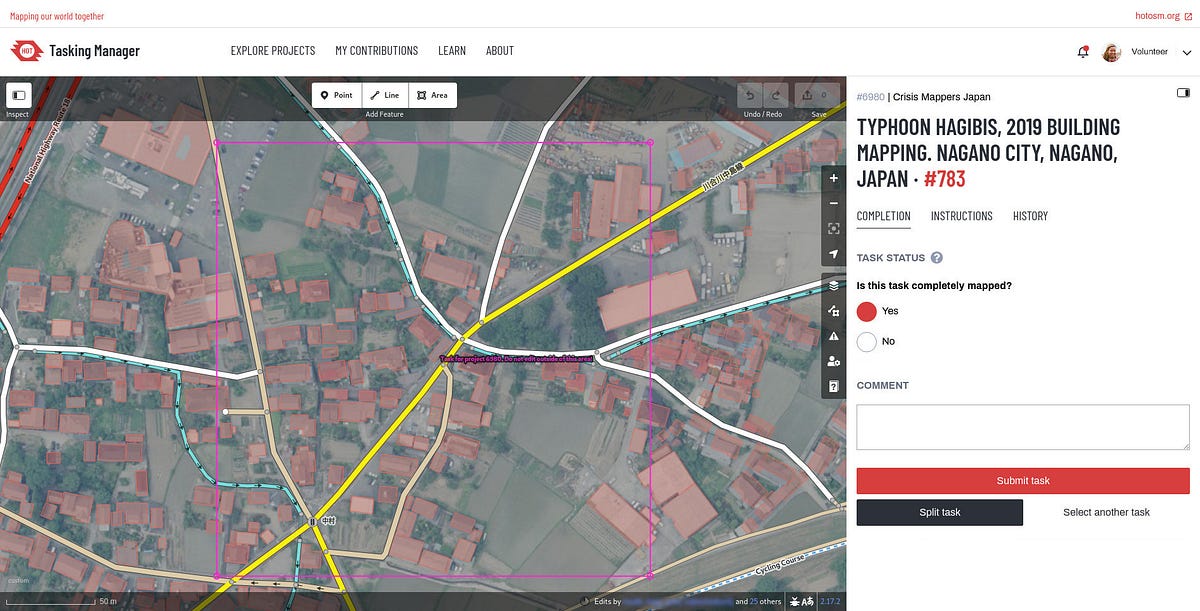Click the geolocate arrow icon
1200x611 pixels.
pos(833,253)
